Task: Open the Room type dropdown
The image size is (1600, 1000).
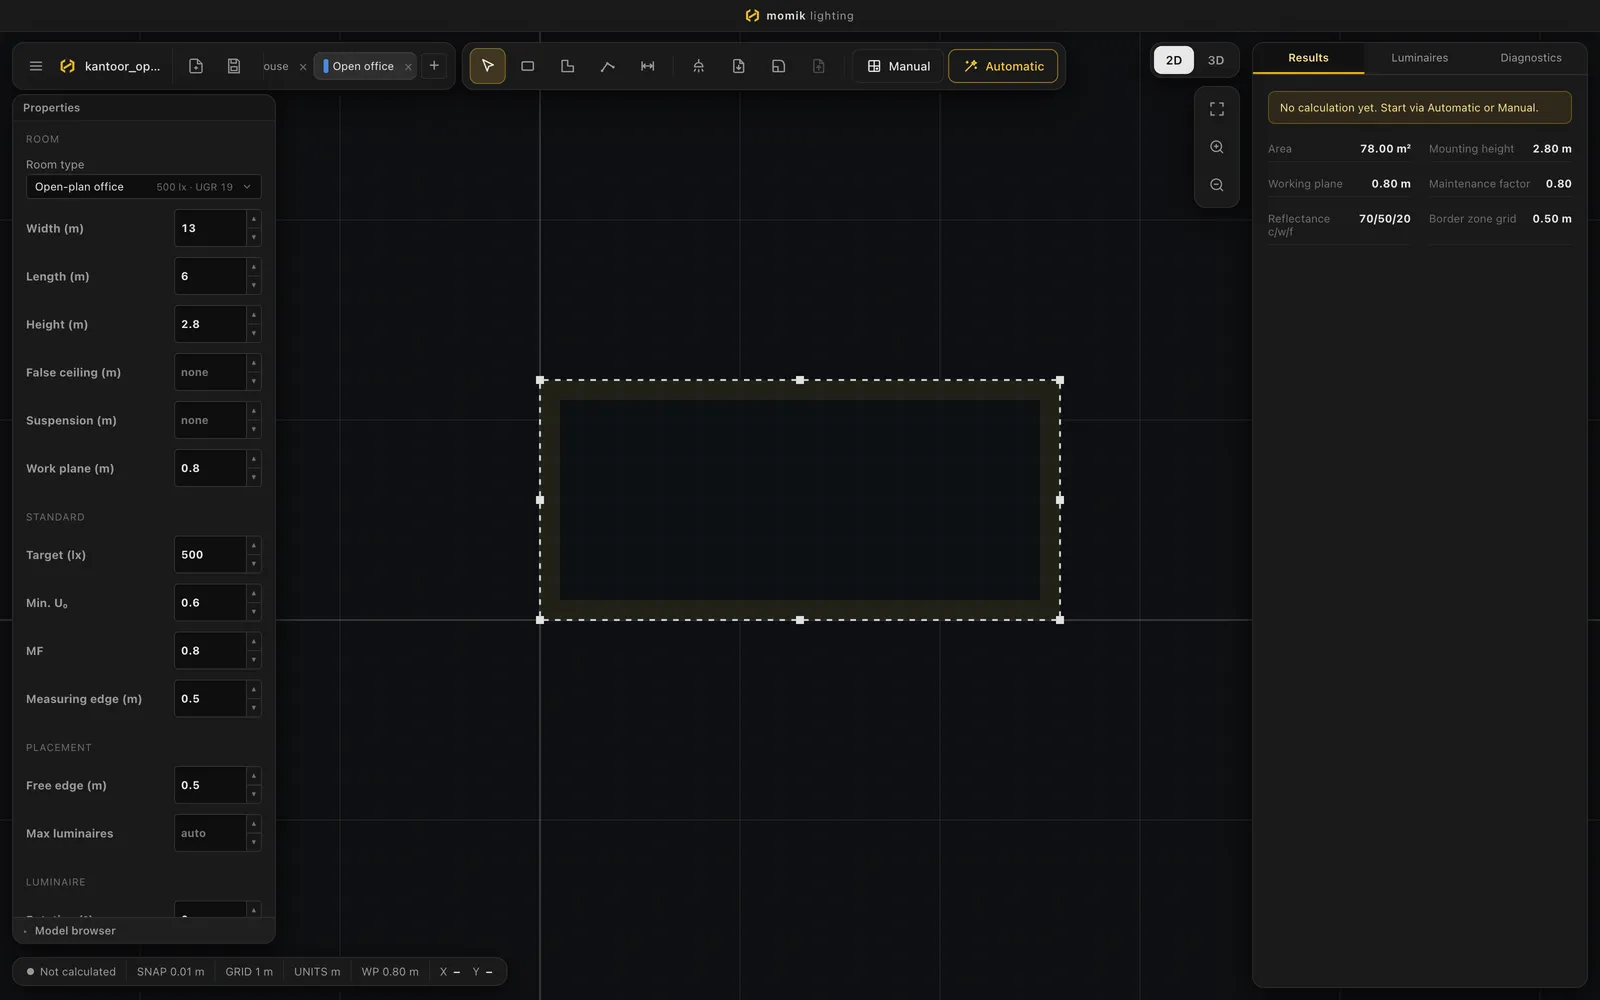Action: (x=143, y=187)
